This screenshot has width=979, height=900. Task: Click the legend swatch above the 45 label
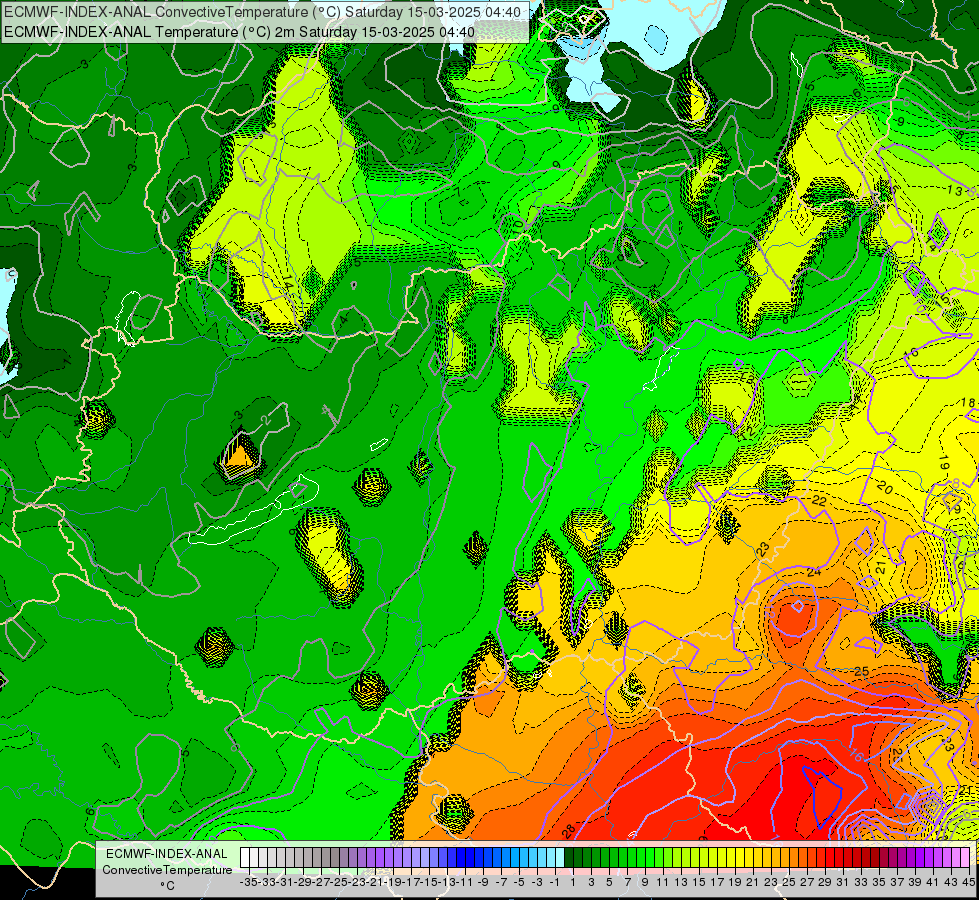(965, 857)
